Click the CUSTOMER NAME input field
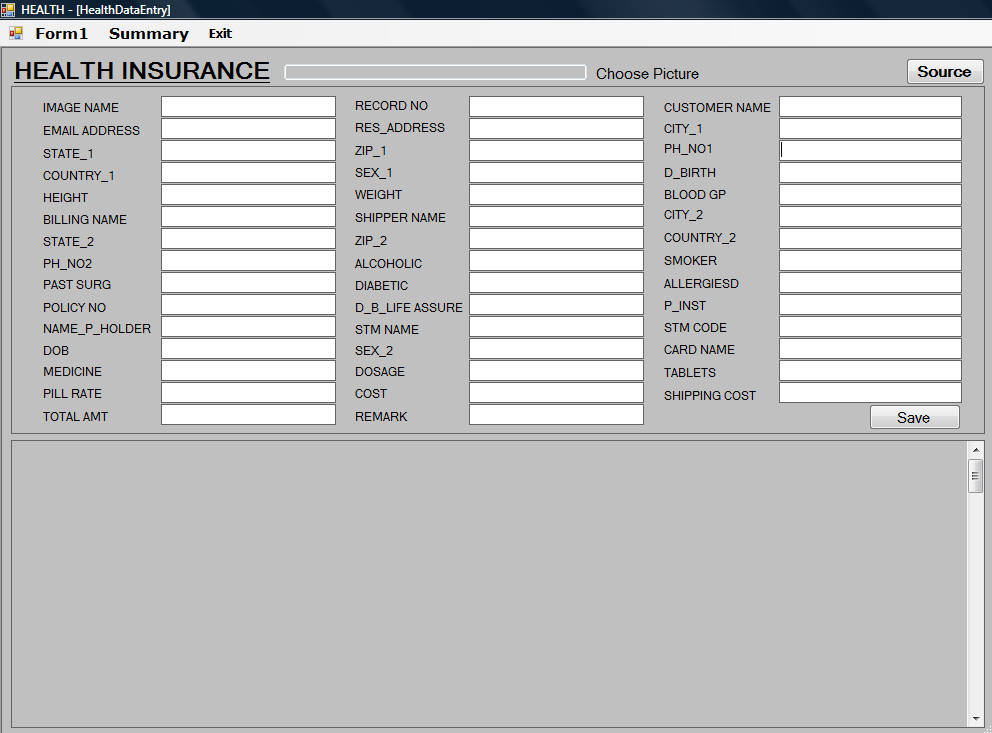 [870, 106]
